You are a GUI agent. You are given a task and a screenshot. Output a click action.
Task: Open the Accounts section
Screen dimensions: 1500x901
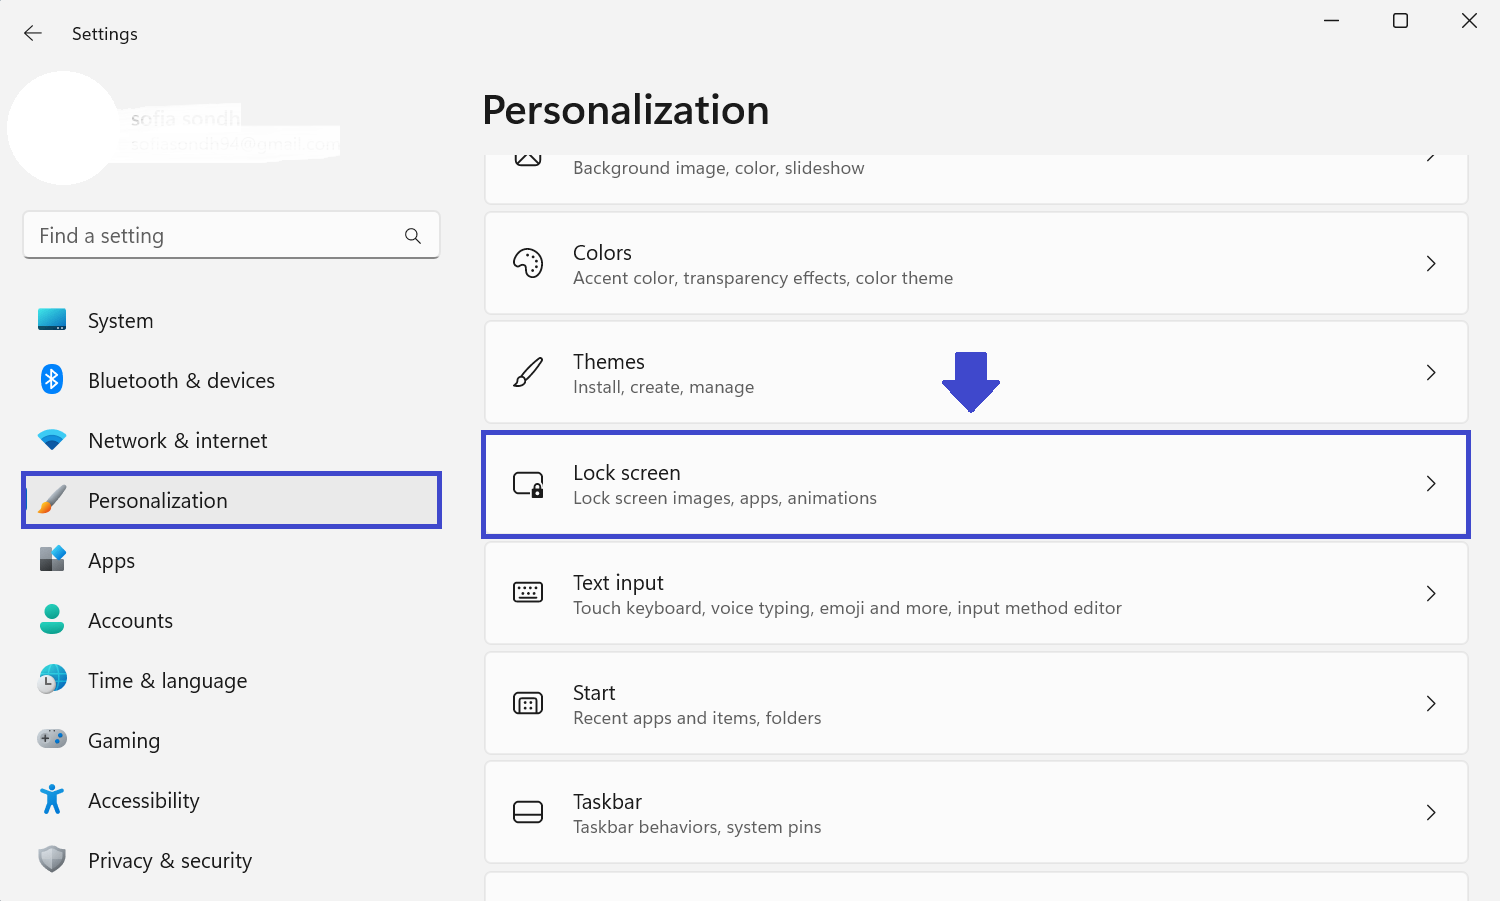click(x=130, y=621)
